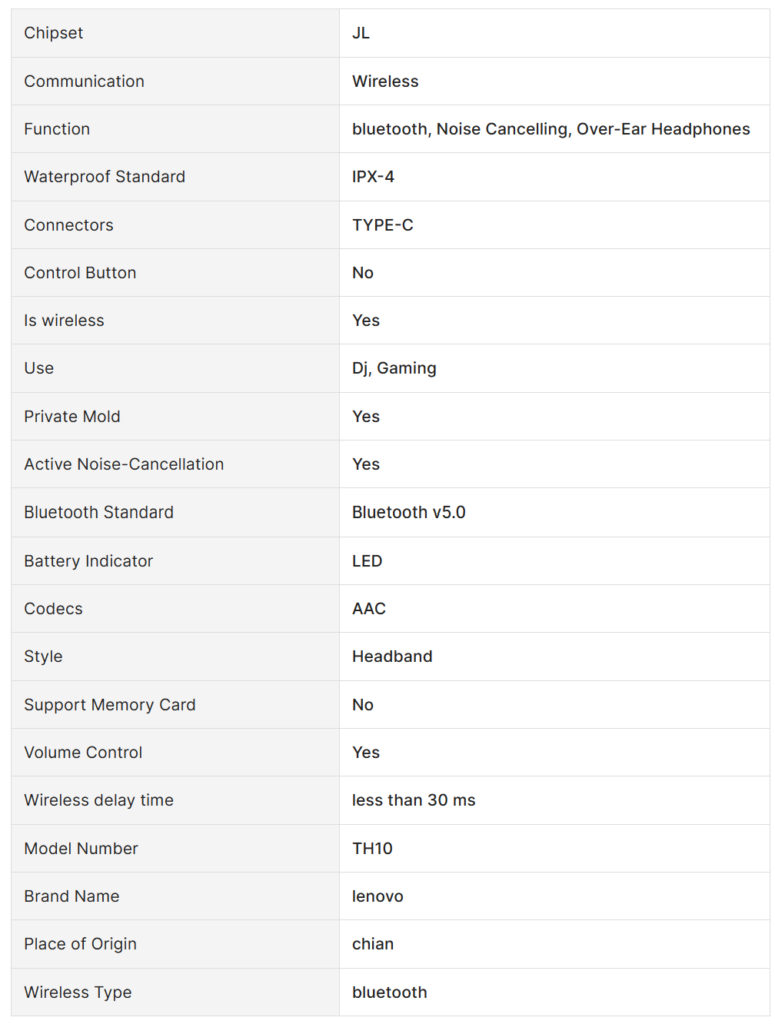Select the Bluetooth v5.0 value
The height and width of the screenshot is (1024, 775).
409,512
